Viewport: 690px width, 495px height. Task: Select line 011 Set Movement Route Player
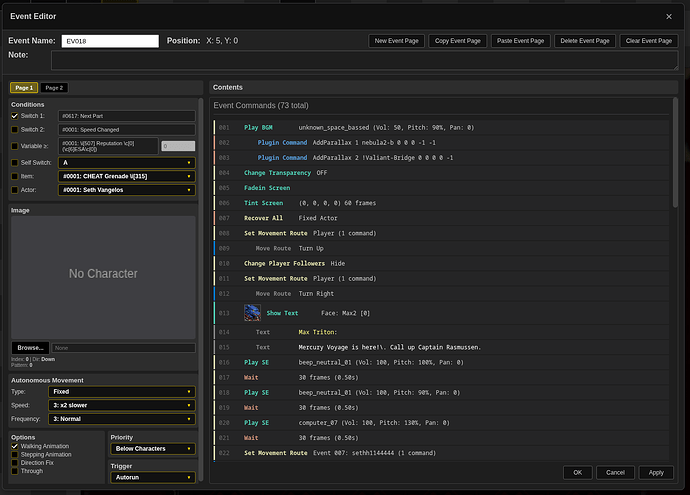click(x=441, y=279)
